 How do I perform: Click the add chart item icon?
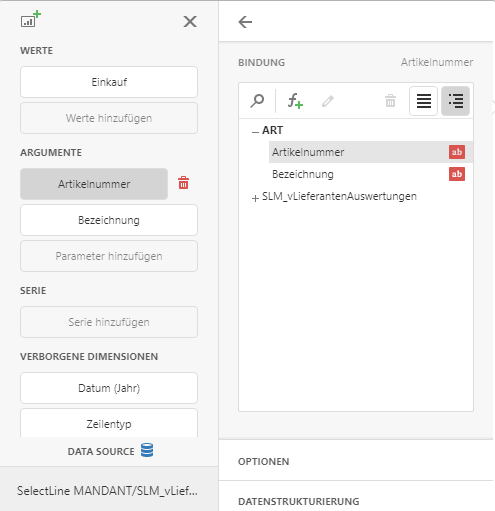(x=30, y=19)
